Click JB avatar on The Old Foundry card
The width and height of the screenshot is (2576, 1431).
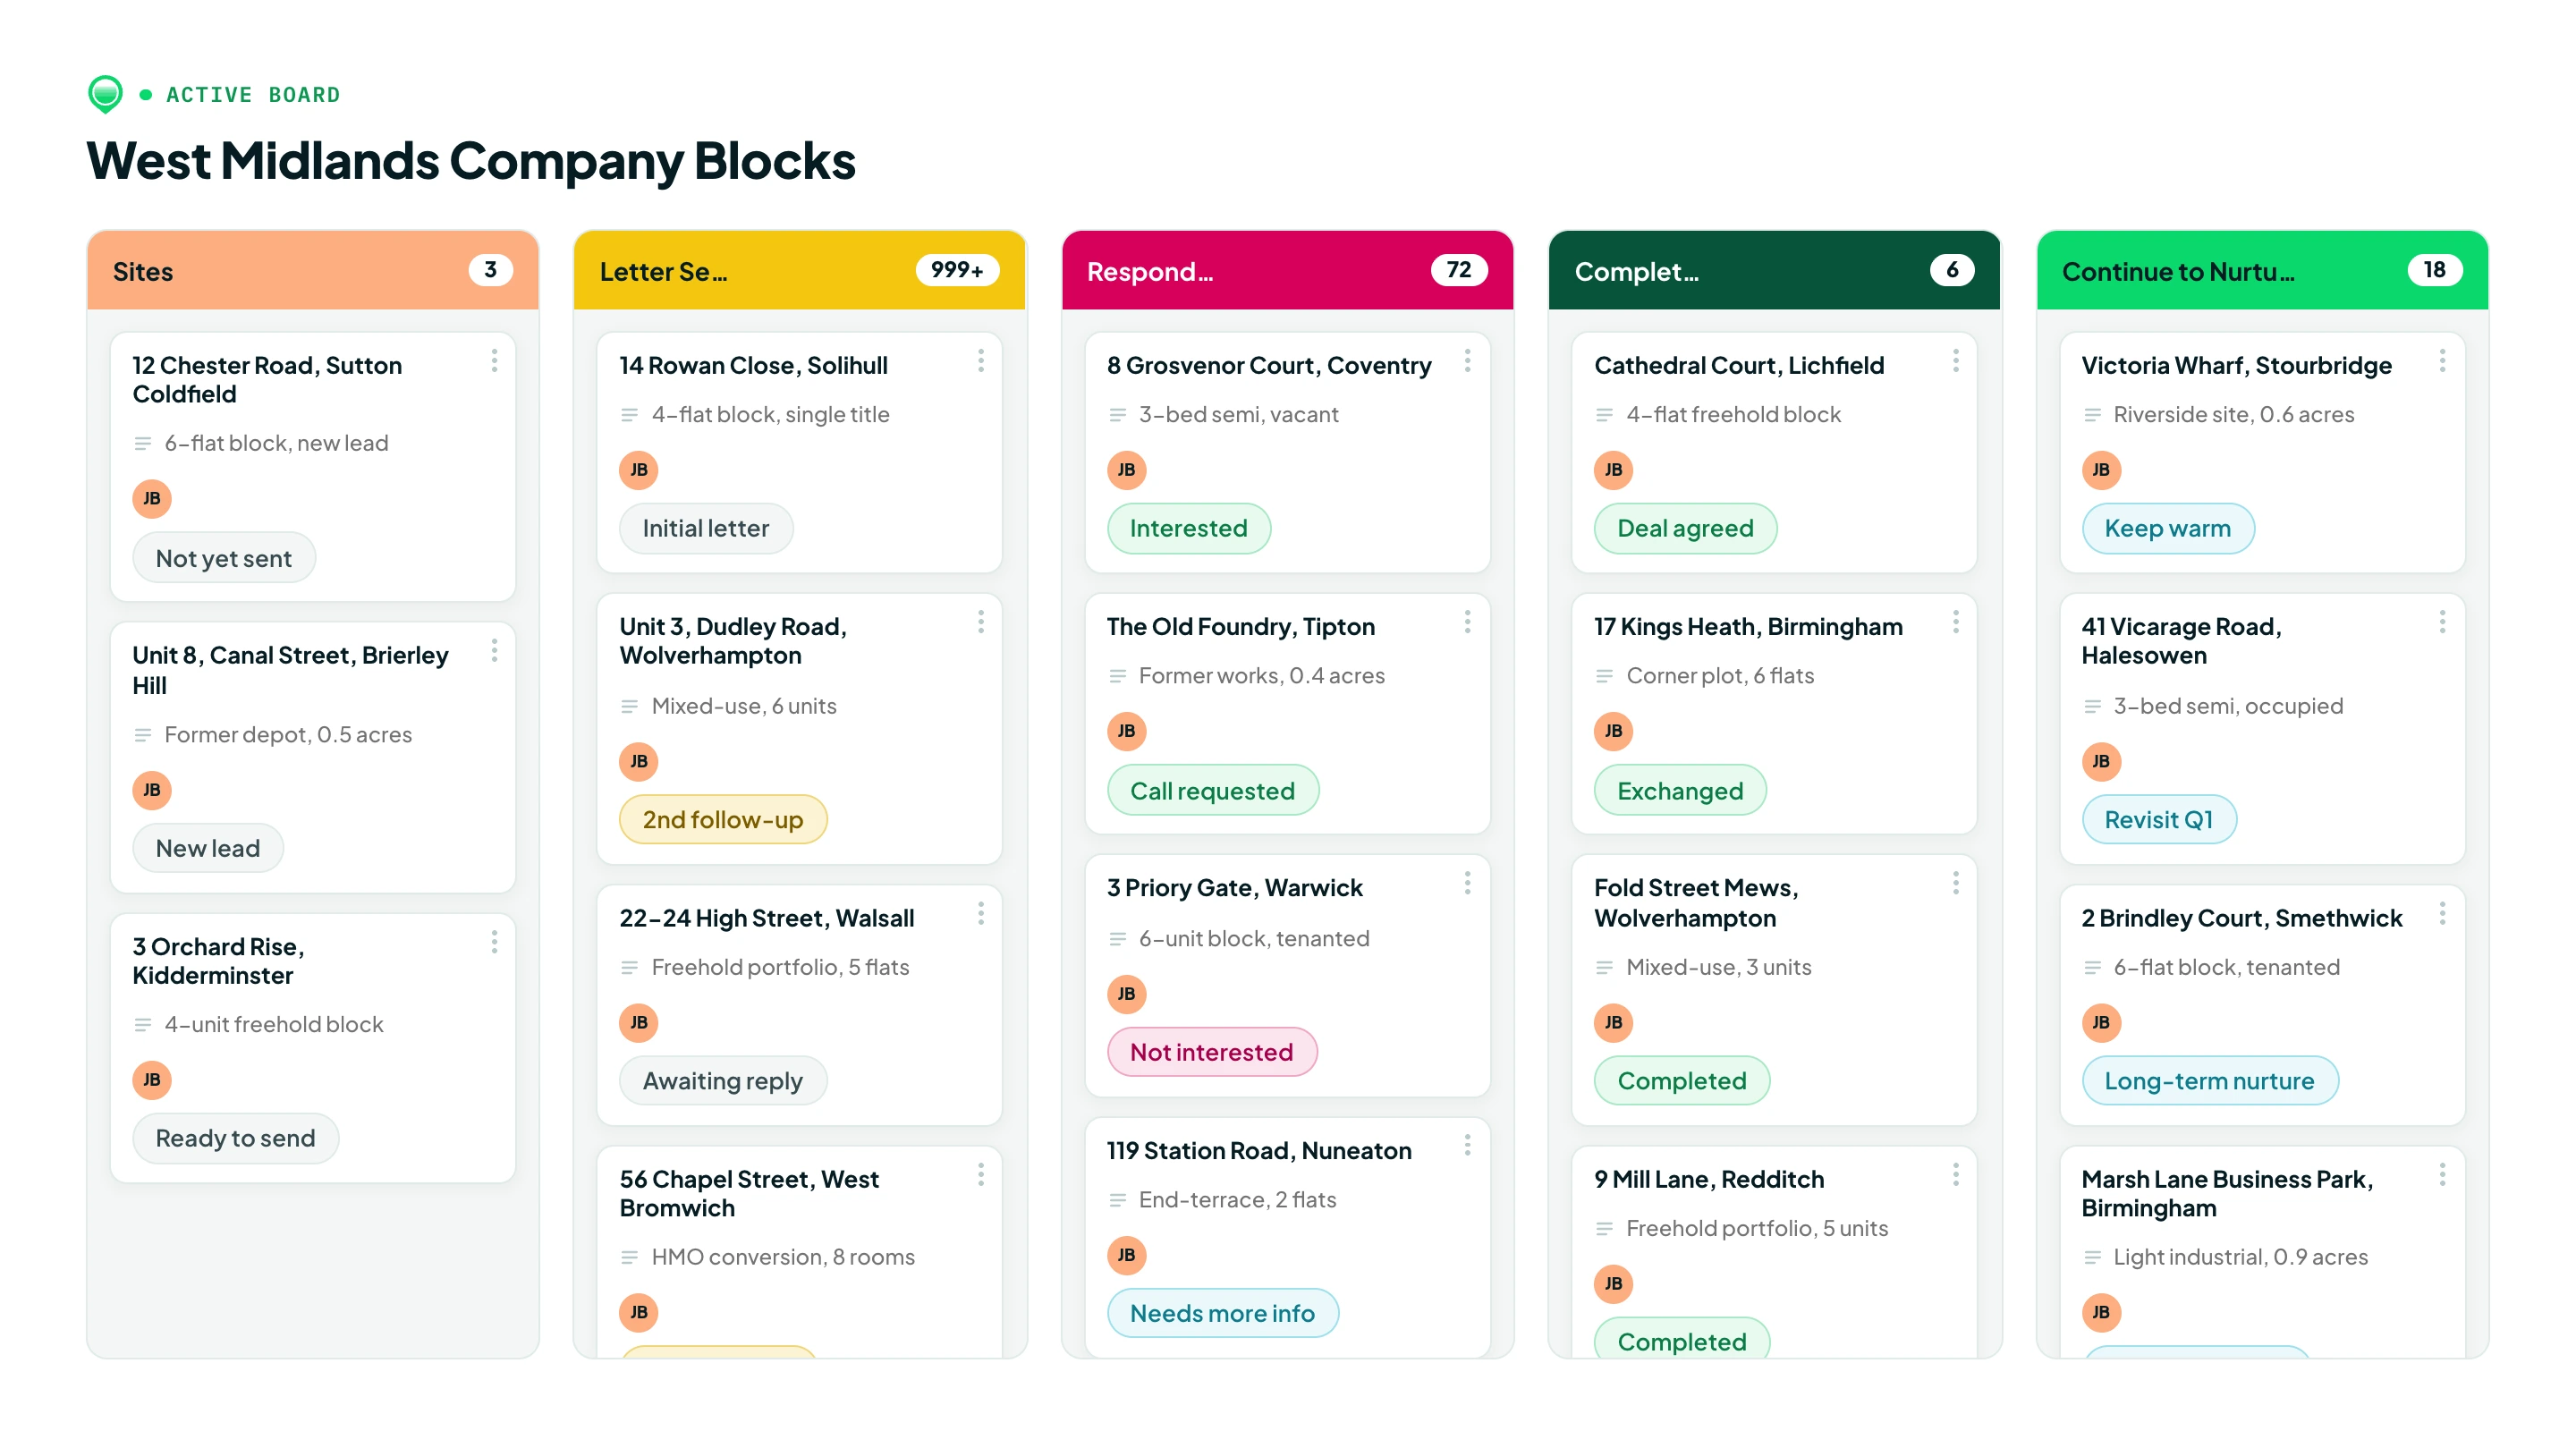point(1127,731)
